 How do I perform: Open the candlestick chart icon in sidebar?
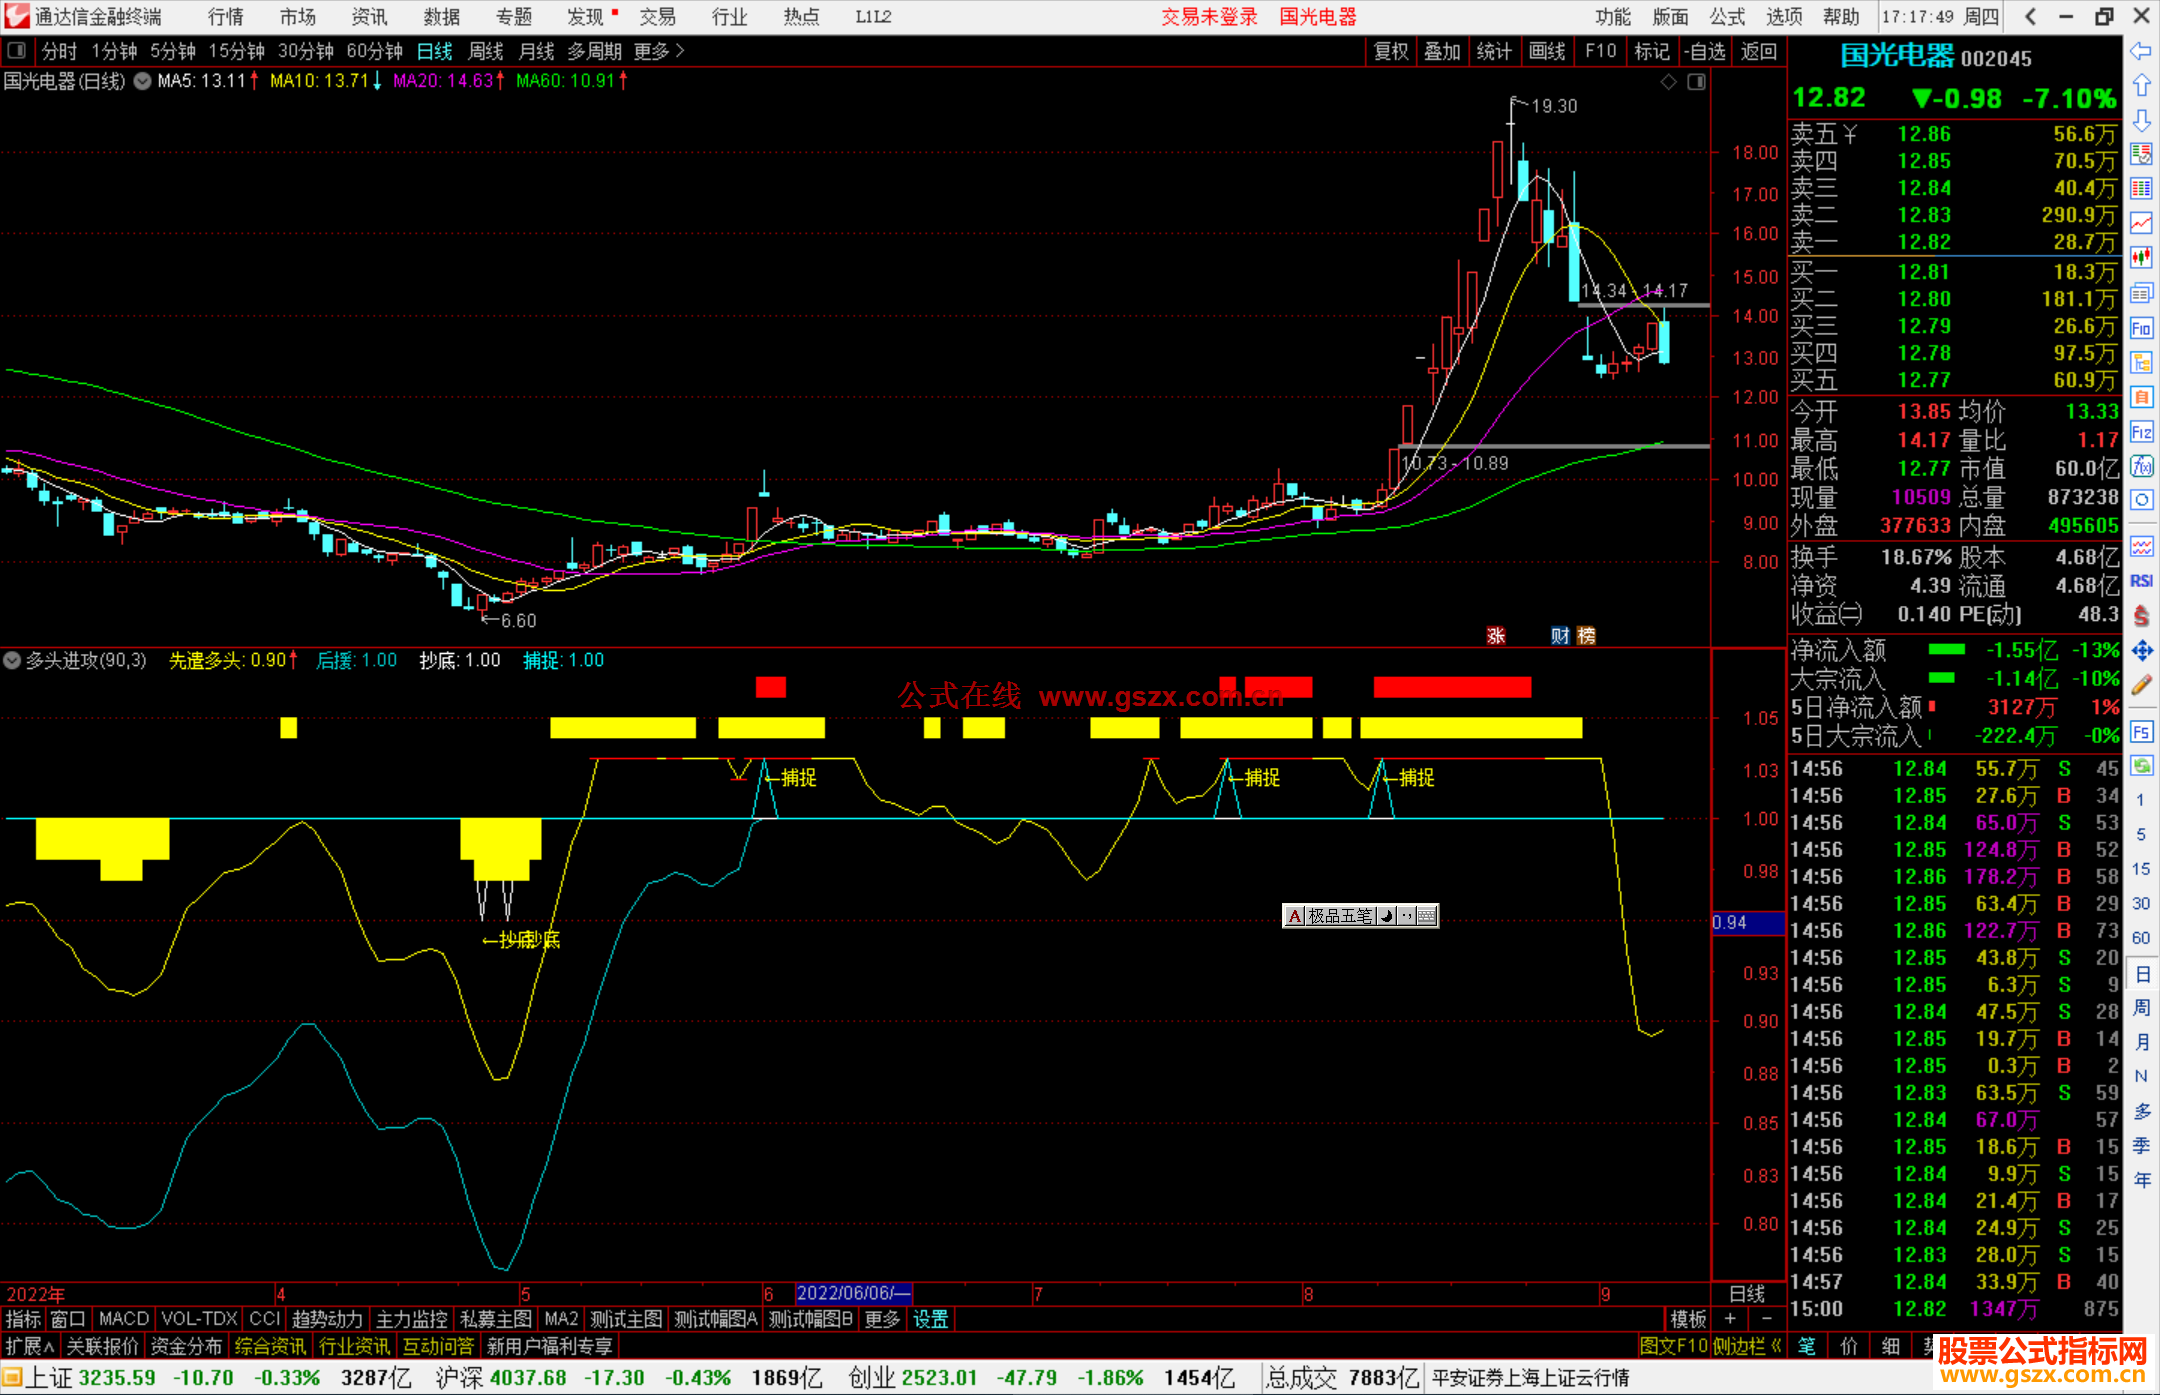2141,258
